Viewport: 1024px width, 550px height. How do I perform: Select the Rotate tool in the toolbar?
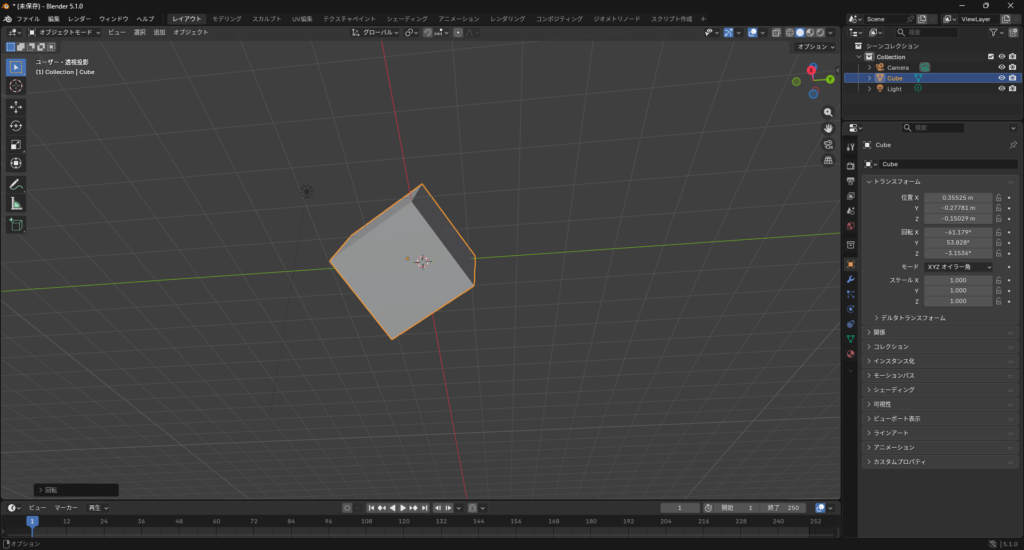tap(16, 126)
